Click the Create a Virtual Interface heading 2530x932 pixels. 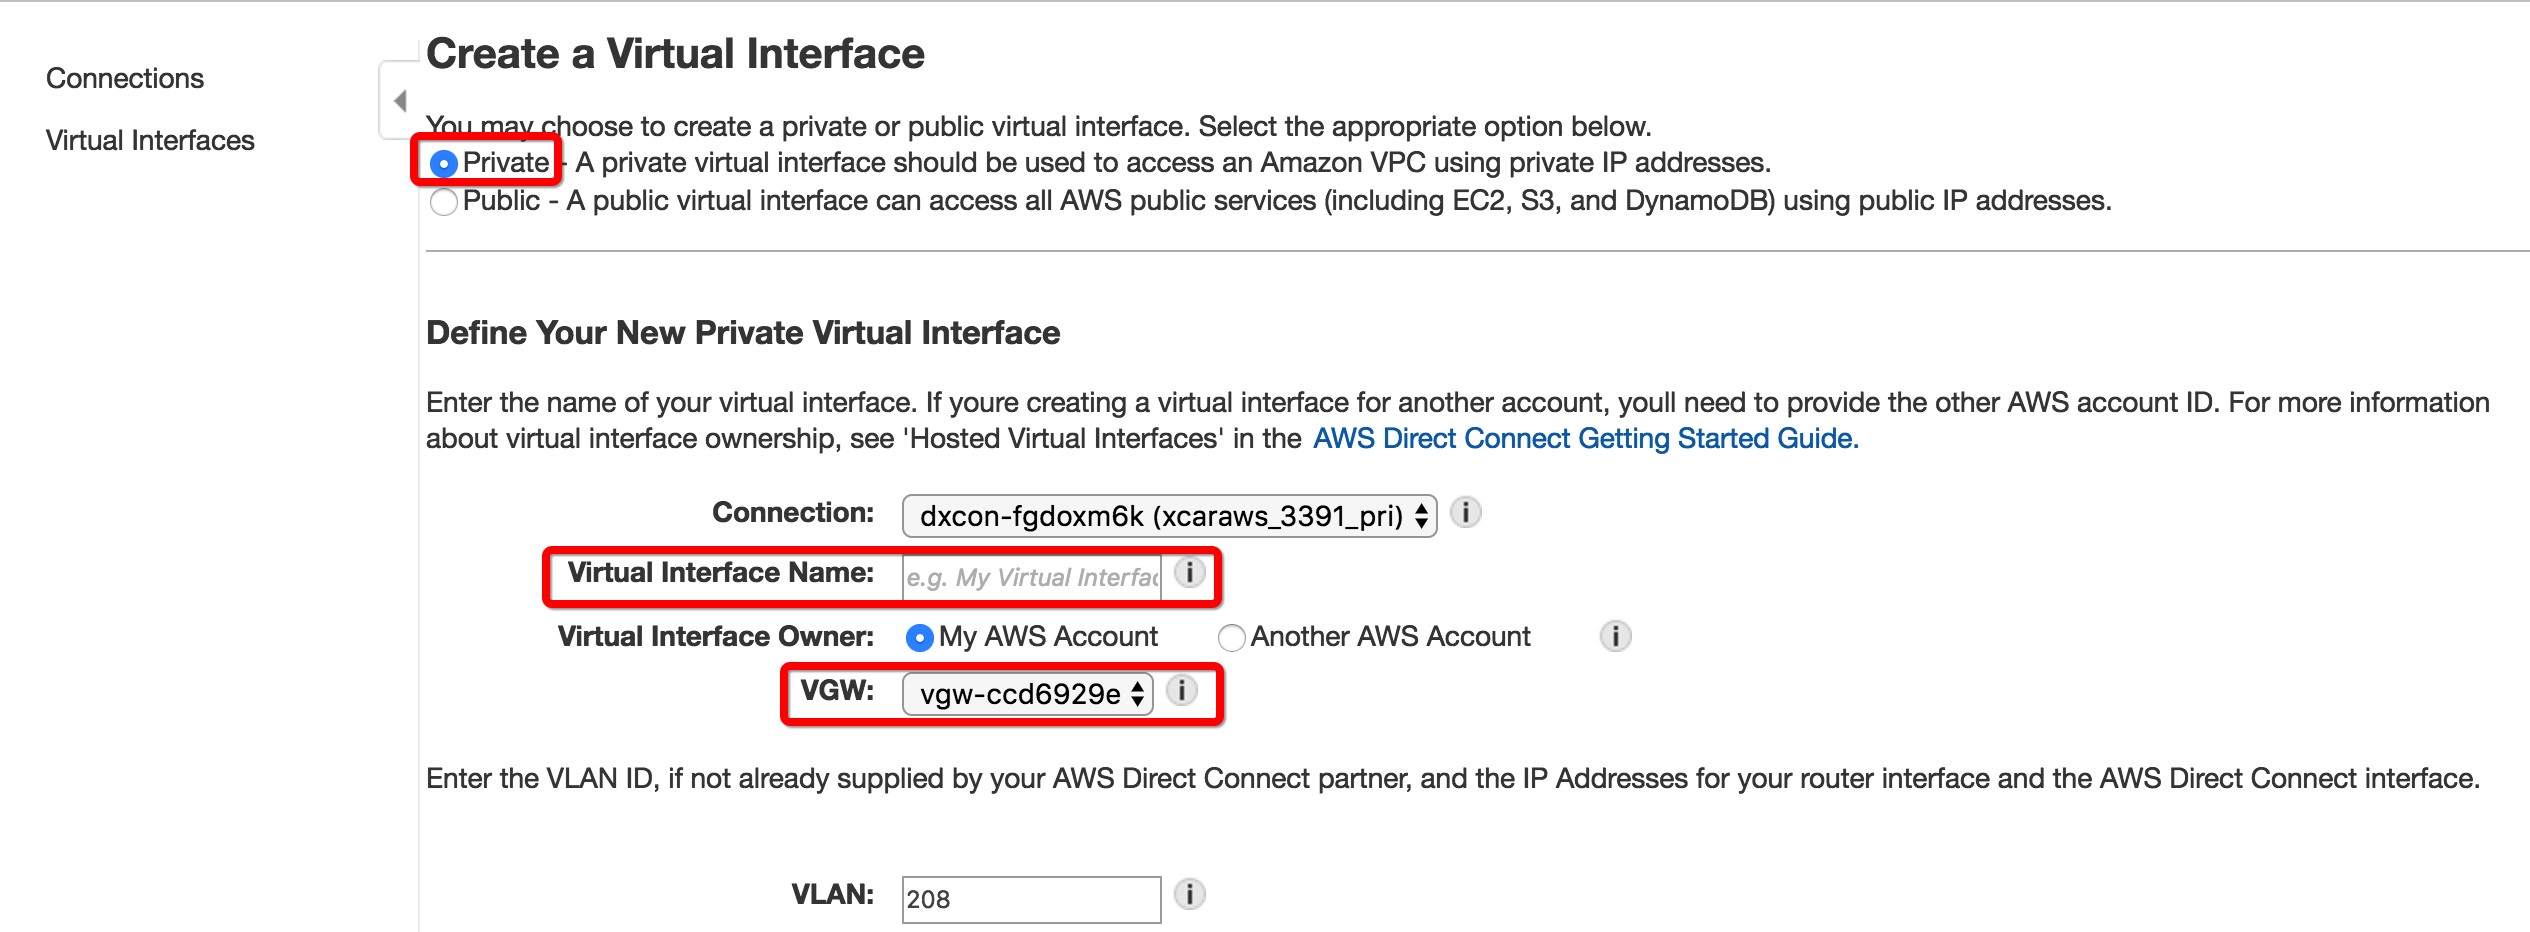(675, 54)
